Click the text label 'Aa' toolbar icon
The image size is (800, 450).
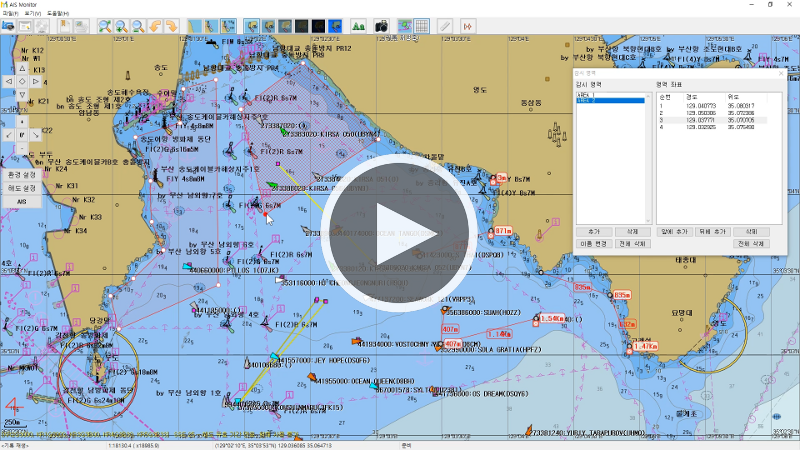[359, 25]
